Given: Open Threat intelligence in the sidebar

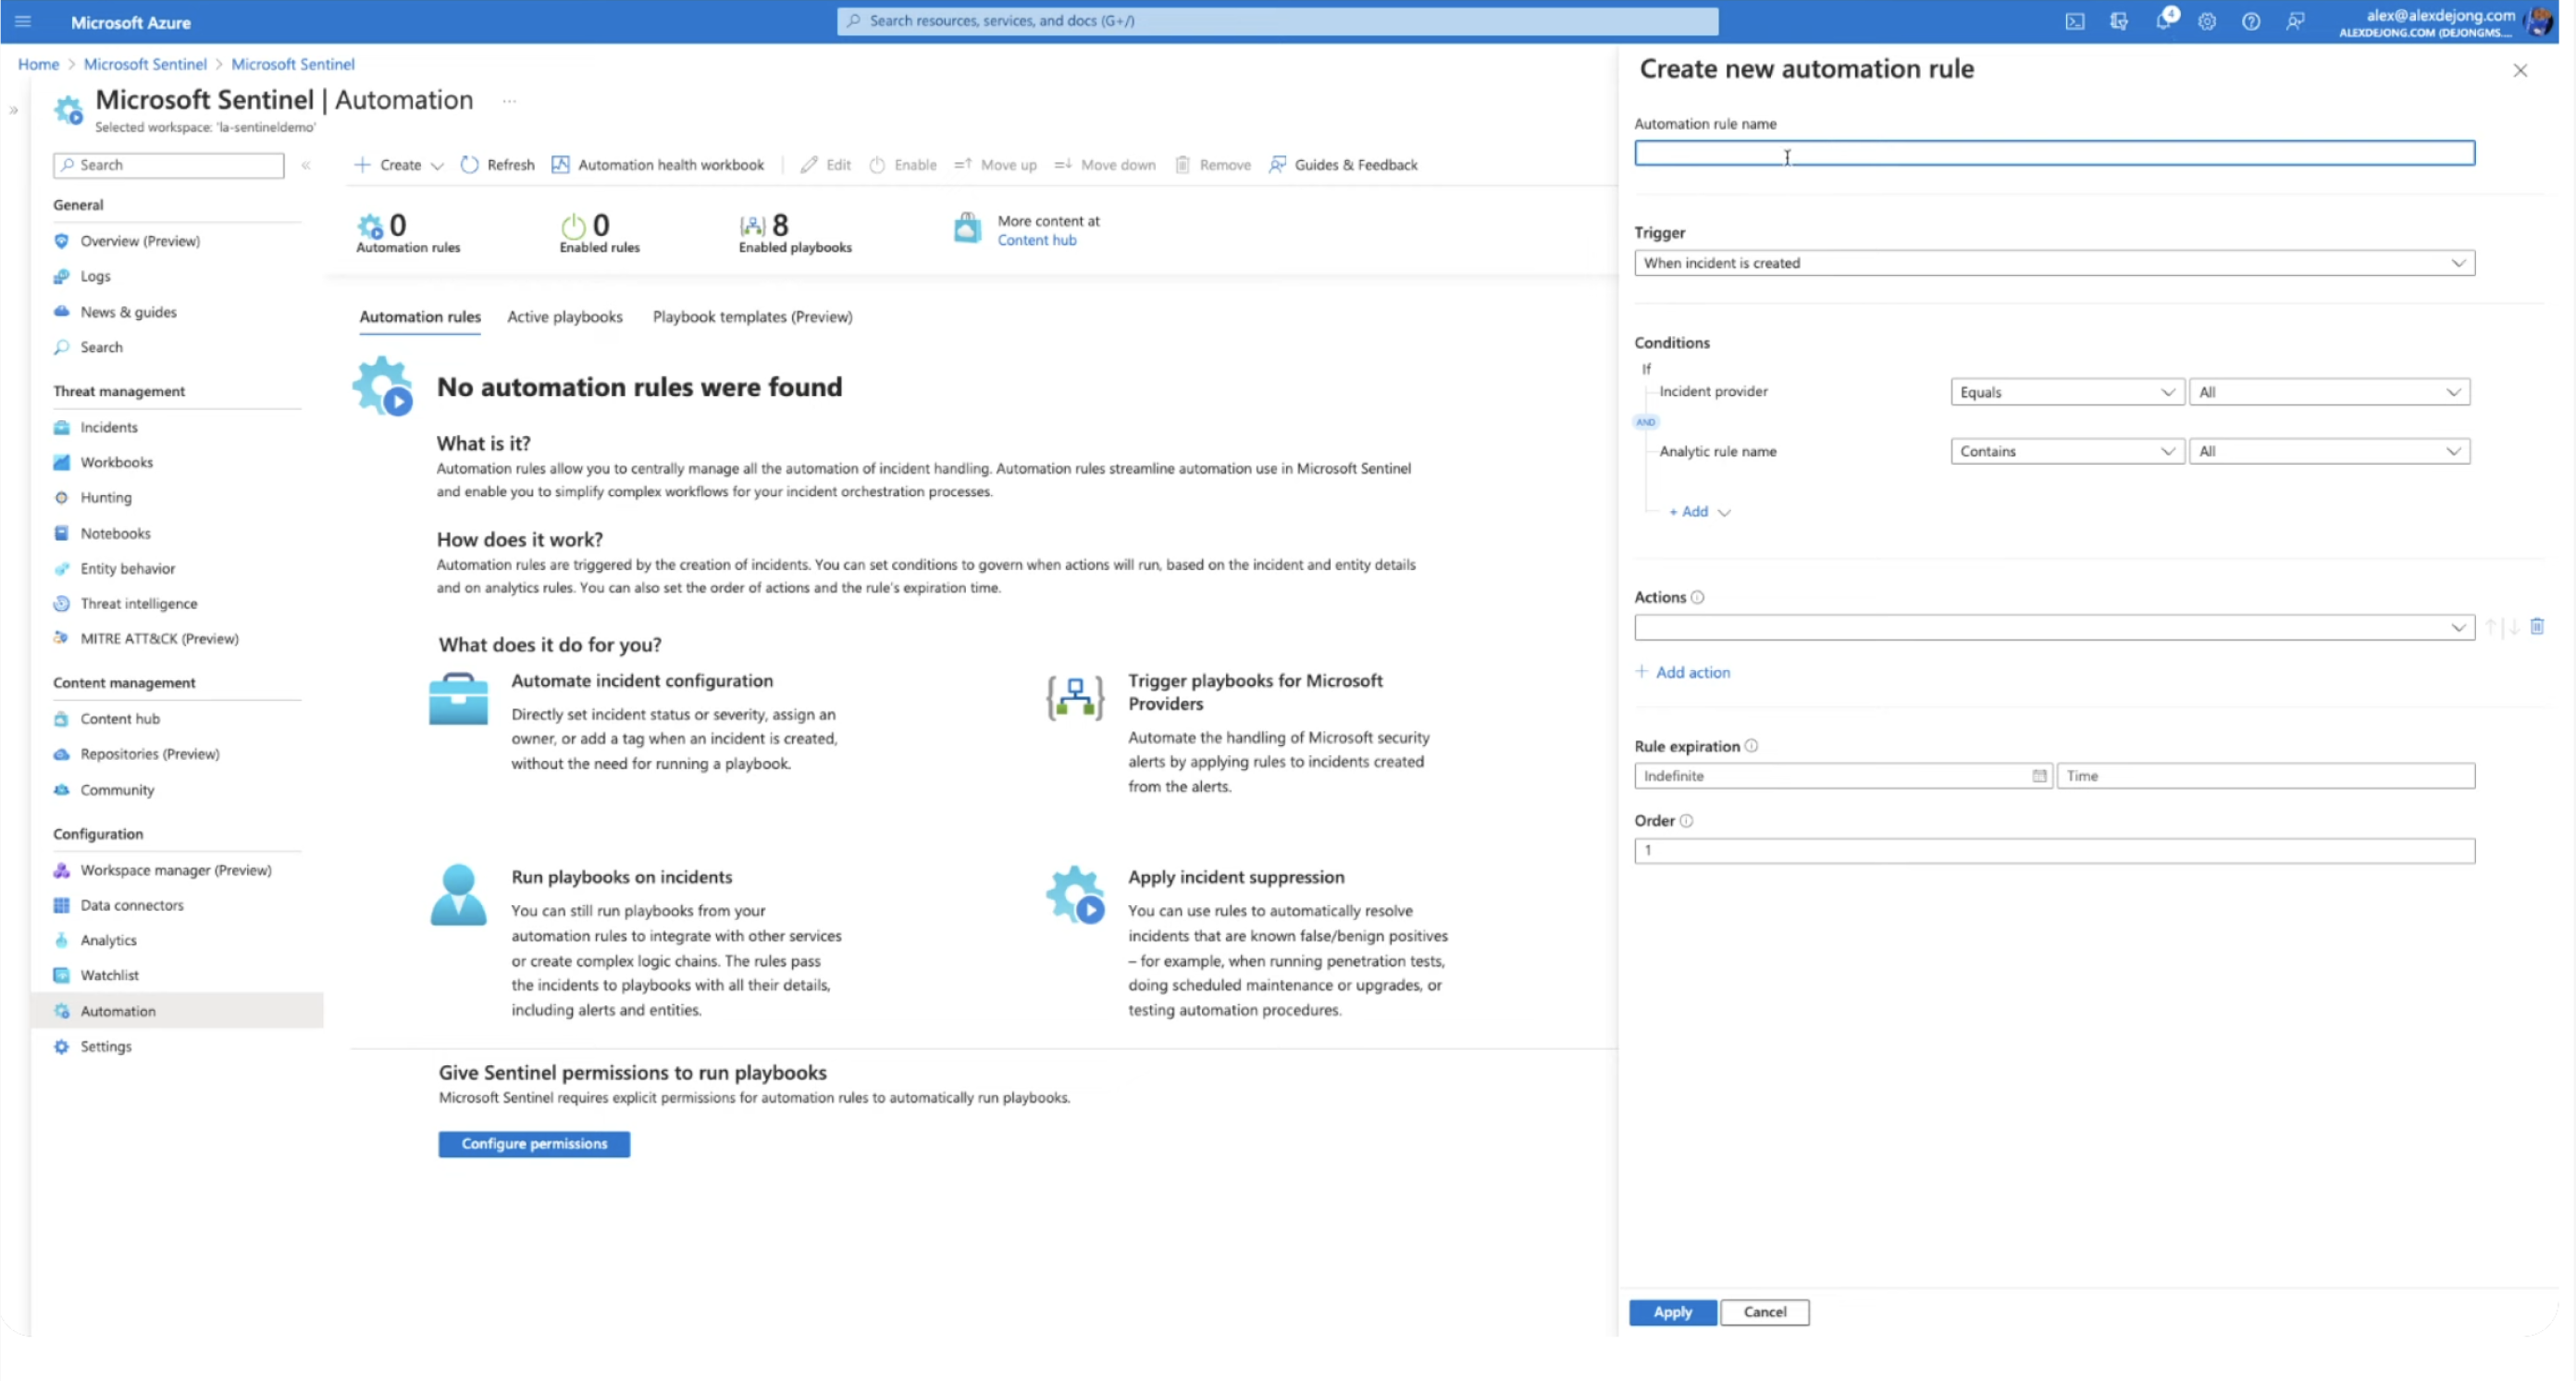Looking at the screenshot, I should pyautogui.click(x=139, y=604).
